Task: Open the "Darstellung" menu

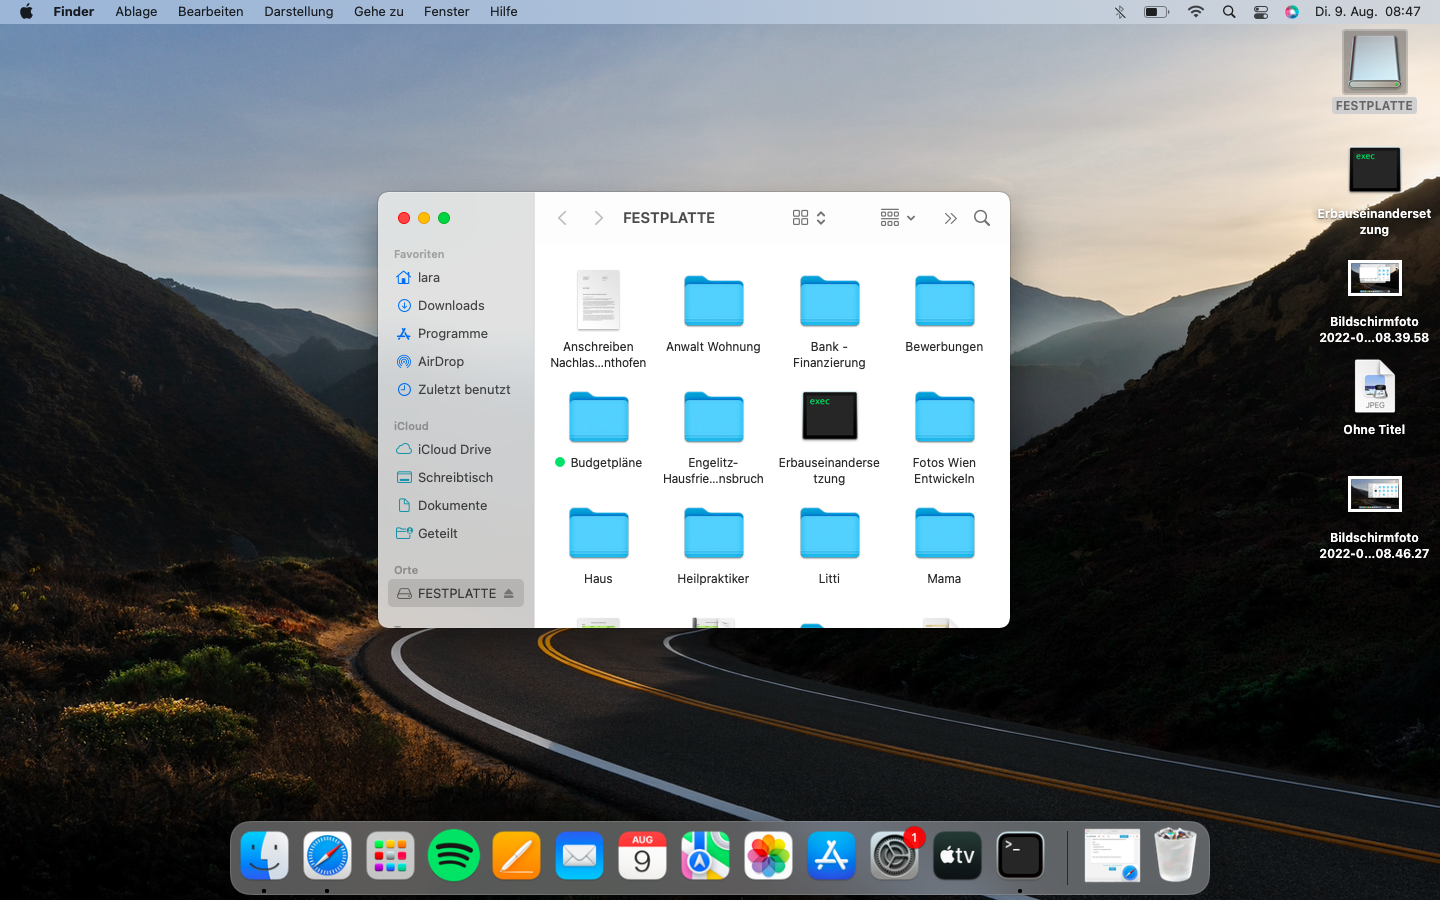Action: (x=298, y=11)
